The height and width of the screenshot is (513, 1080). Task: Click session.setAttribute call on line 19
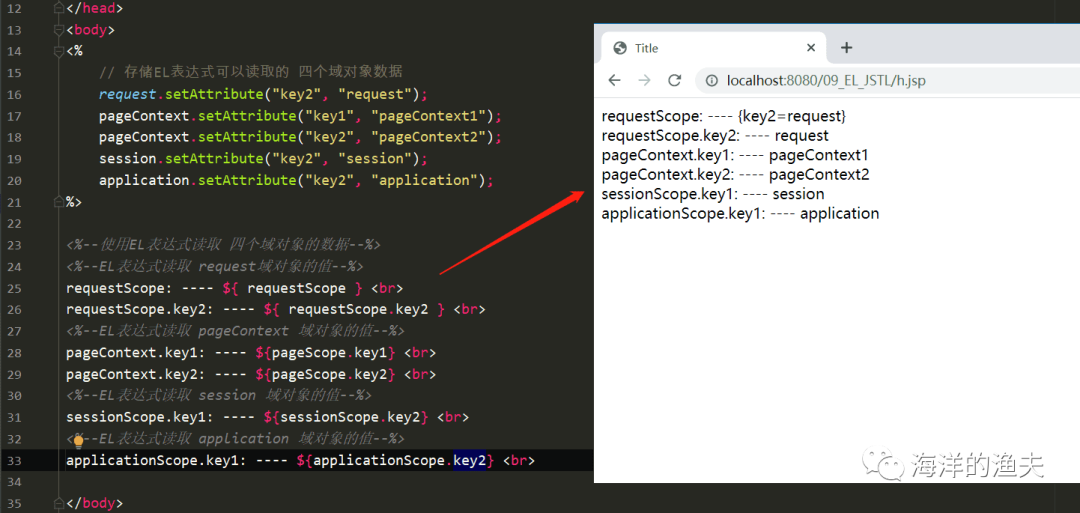[x=264, y=158]
